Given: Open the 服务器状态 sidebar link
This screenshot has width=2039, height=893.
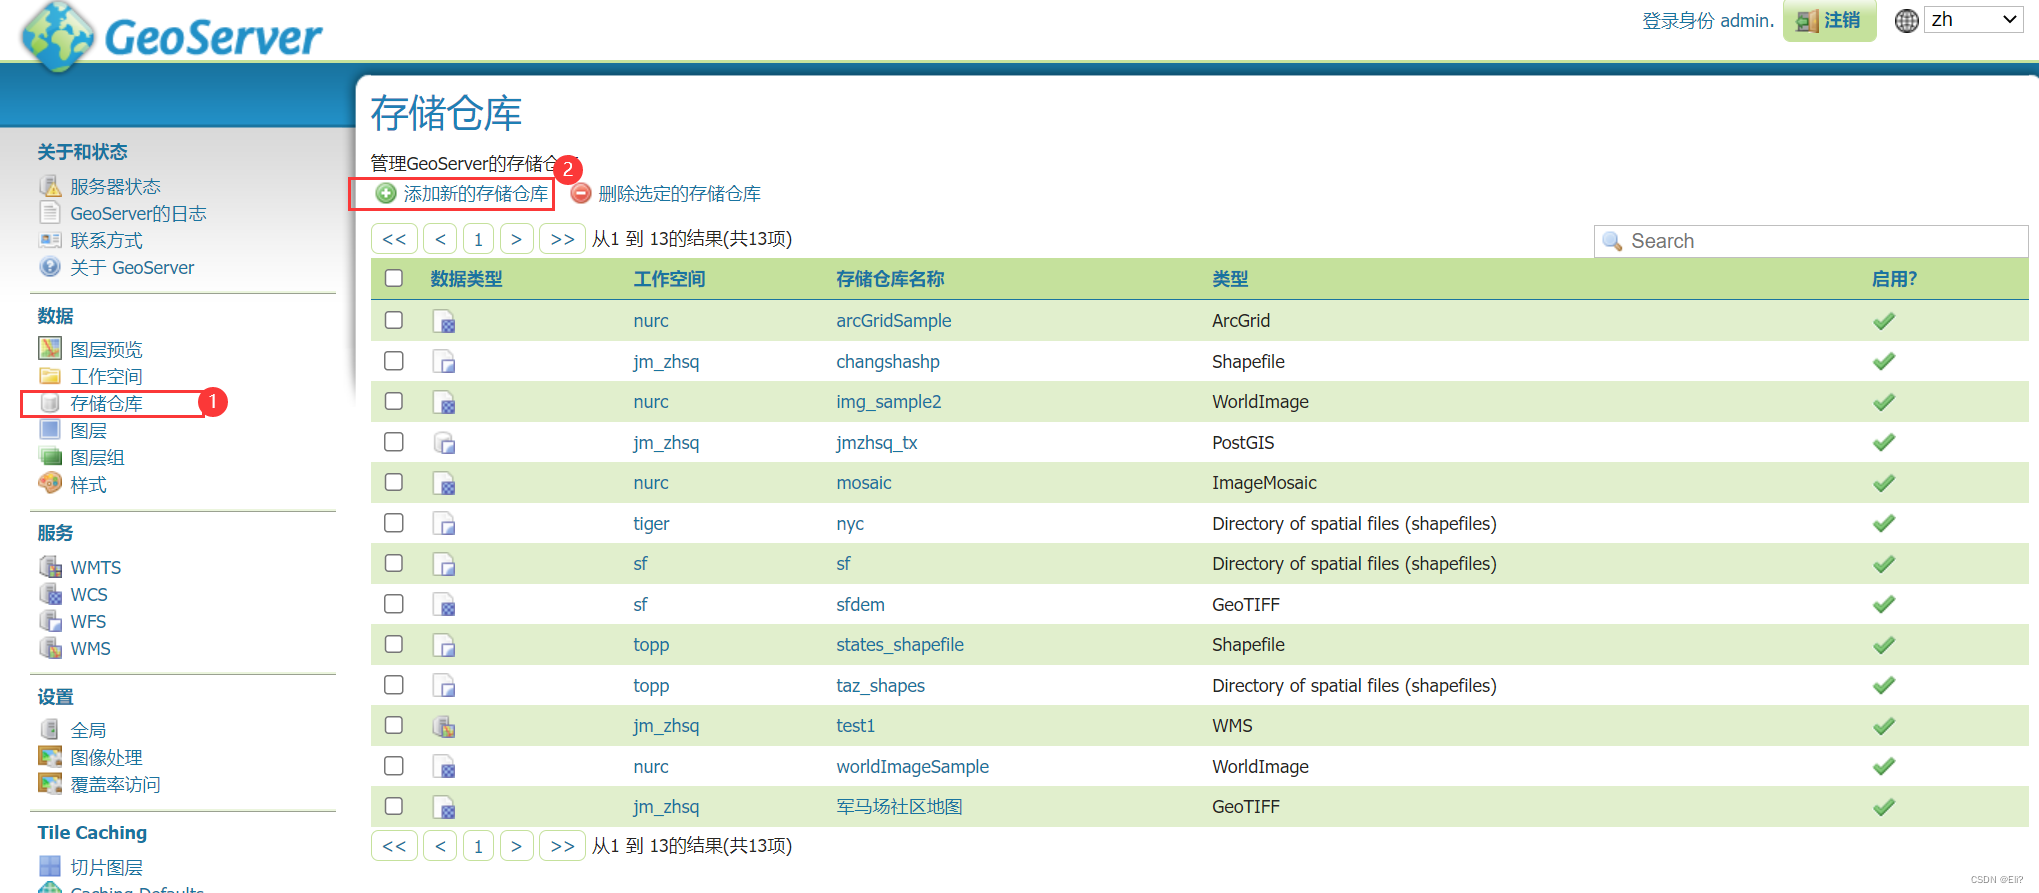Looking at the screenshot, I should 115,186.
